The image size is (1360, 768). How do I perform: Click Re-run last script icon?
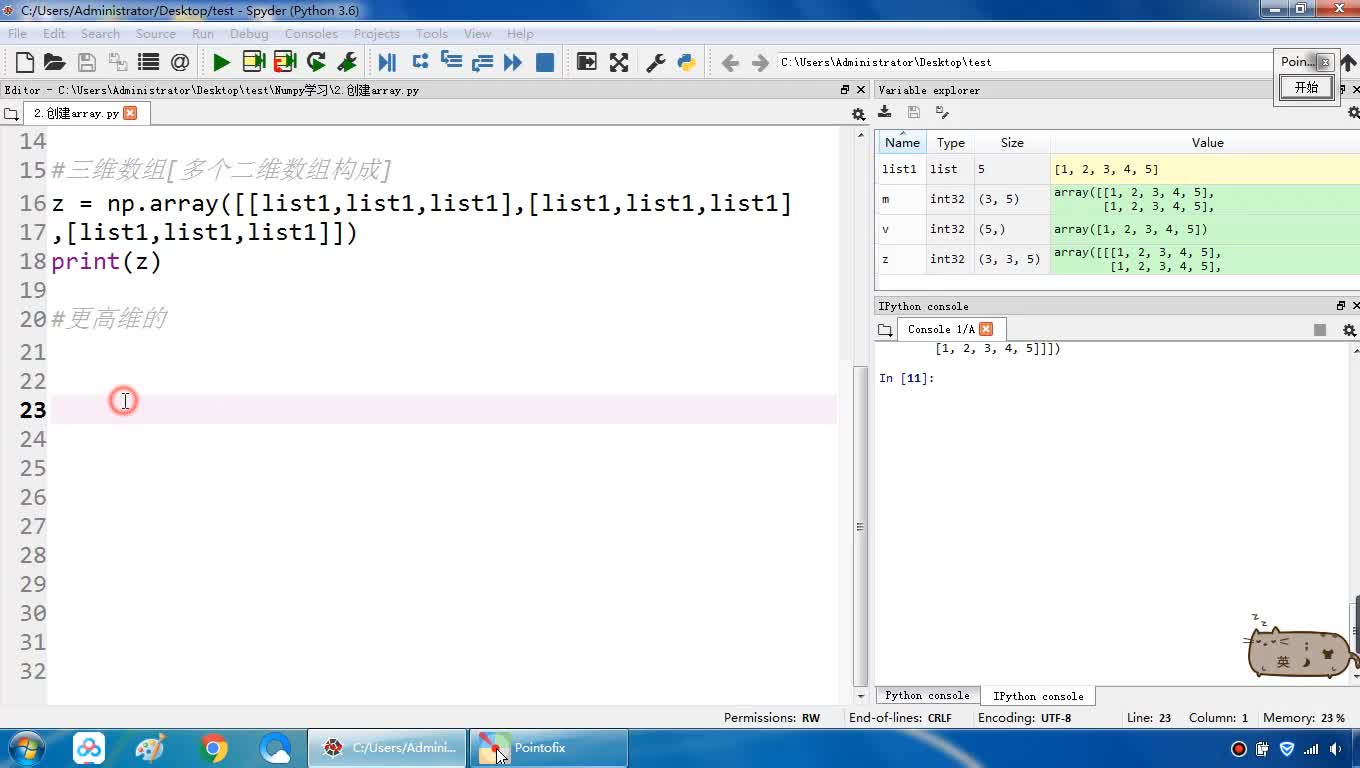click(316, 62)
